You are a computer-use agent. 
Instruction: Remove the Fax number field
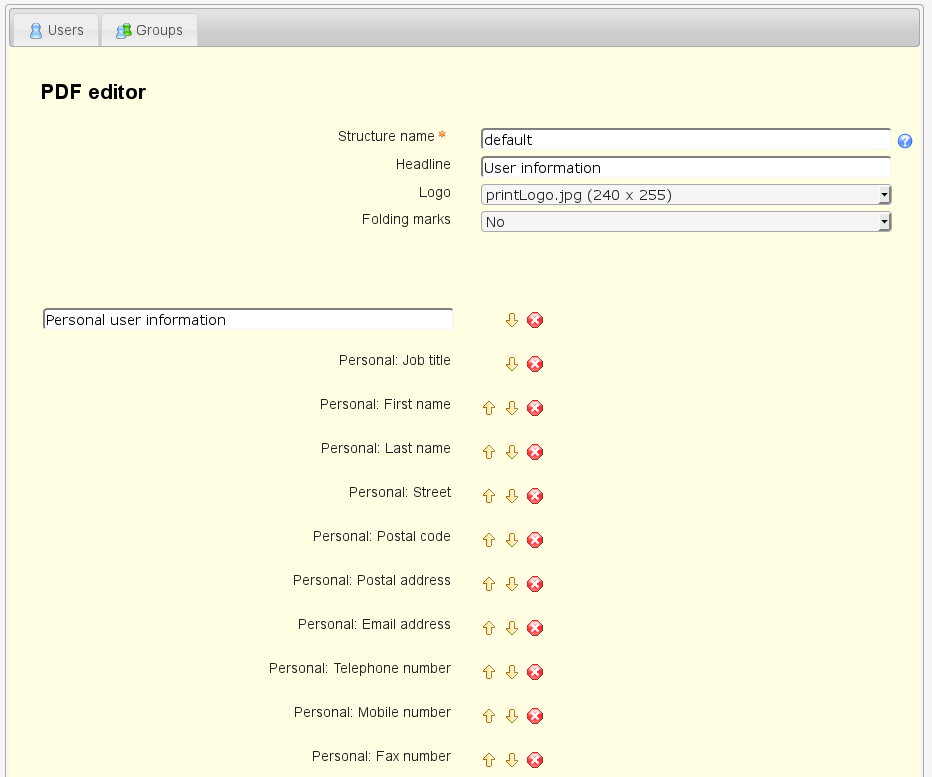(x=535, y=760)
